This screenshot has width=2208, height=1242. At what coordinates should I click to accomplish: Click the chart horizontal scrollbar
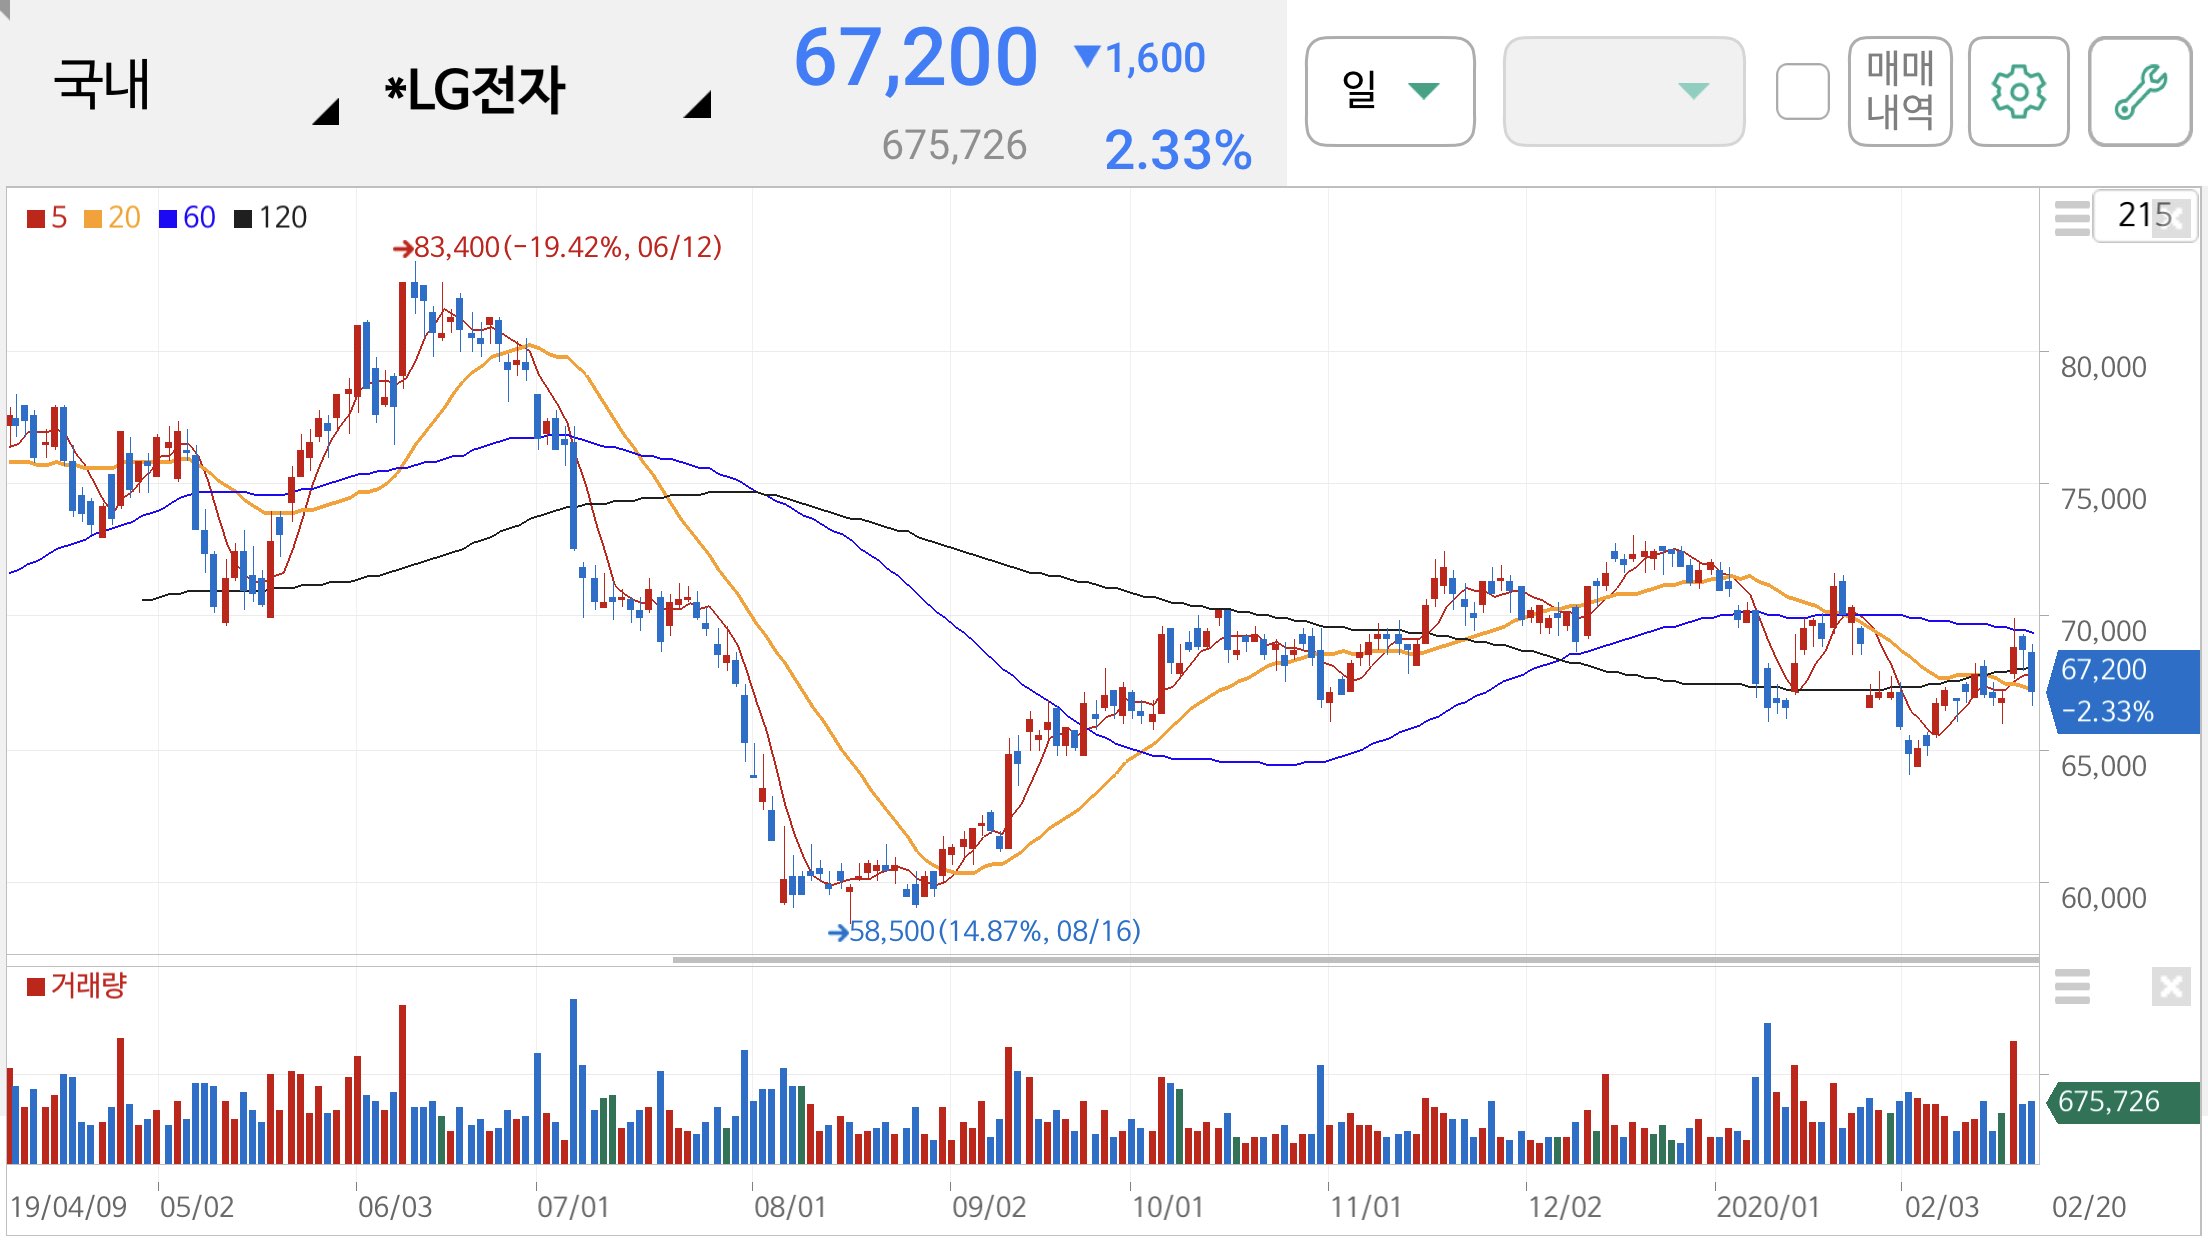point(1355,960)
